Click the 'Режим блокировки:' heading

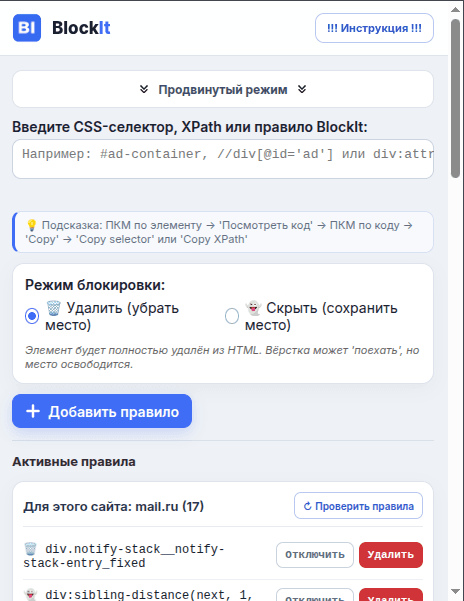tap(95, 285)
